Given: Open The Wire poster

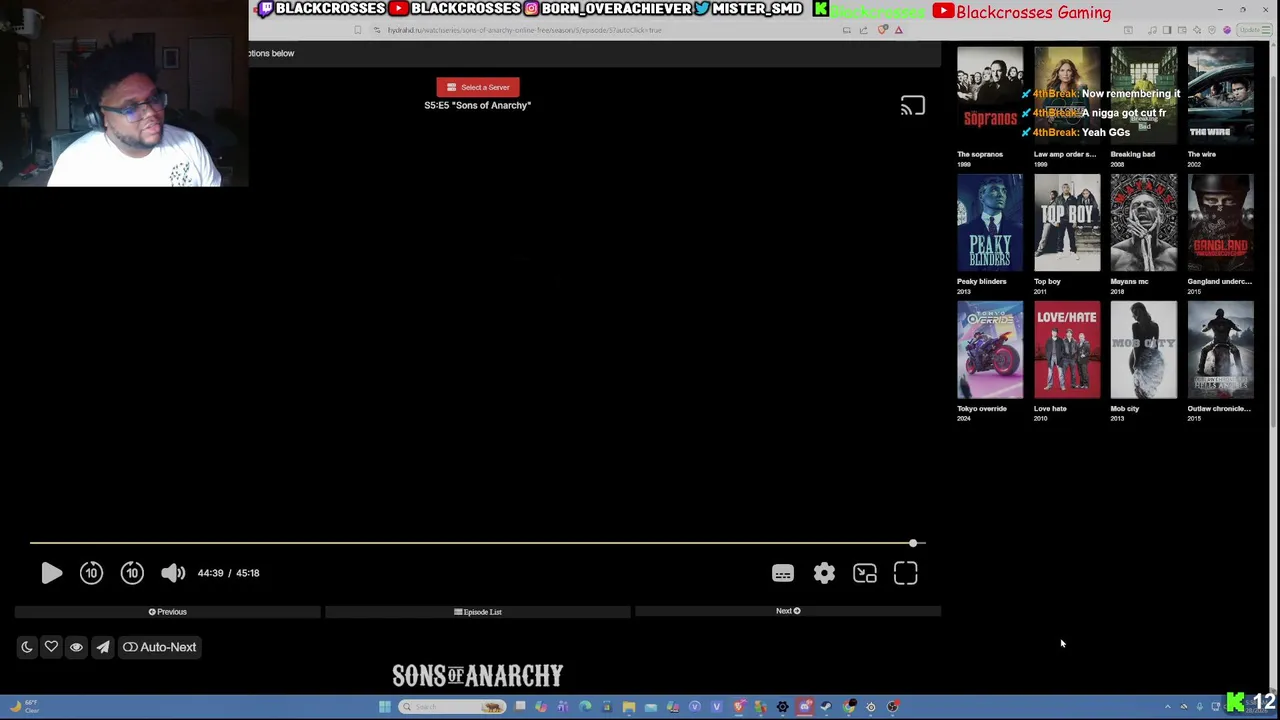Looking at the screenshot, I should (x=1221, y=96).
